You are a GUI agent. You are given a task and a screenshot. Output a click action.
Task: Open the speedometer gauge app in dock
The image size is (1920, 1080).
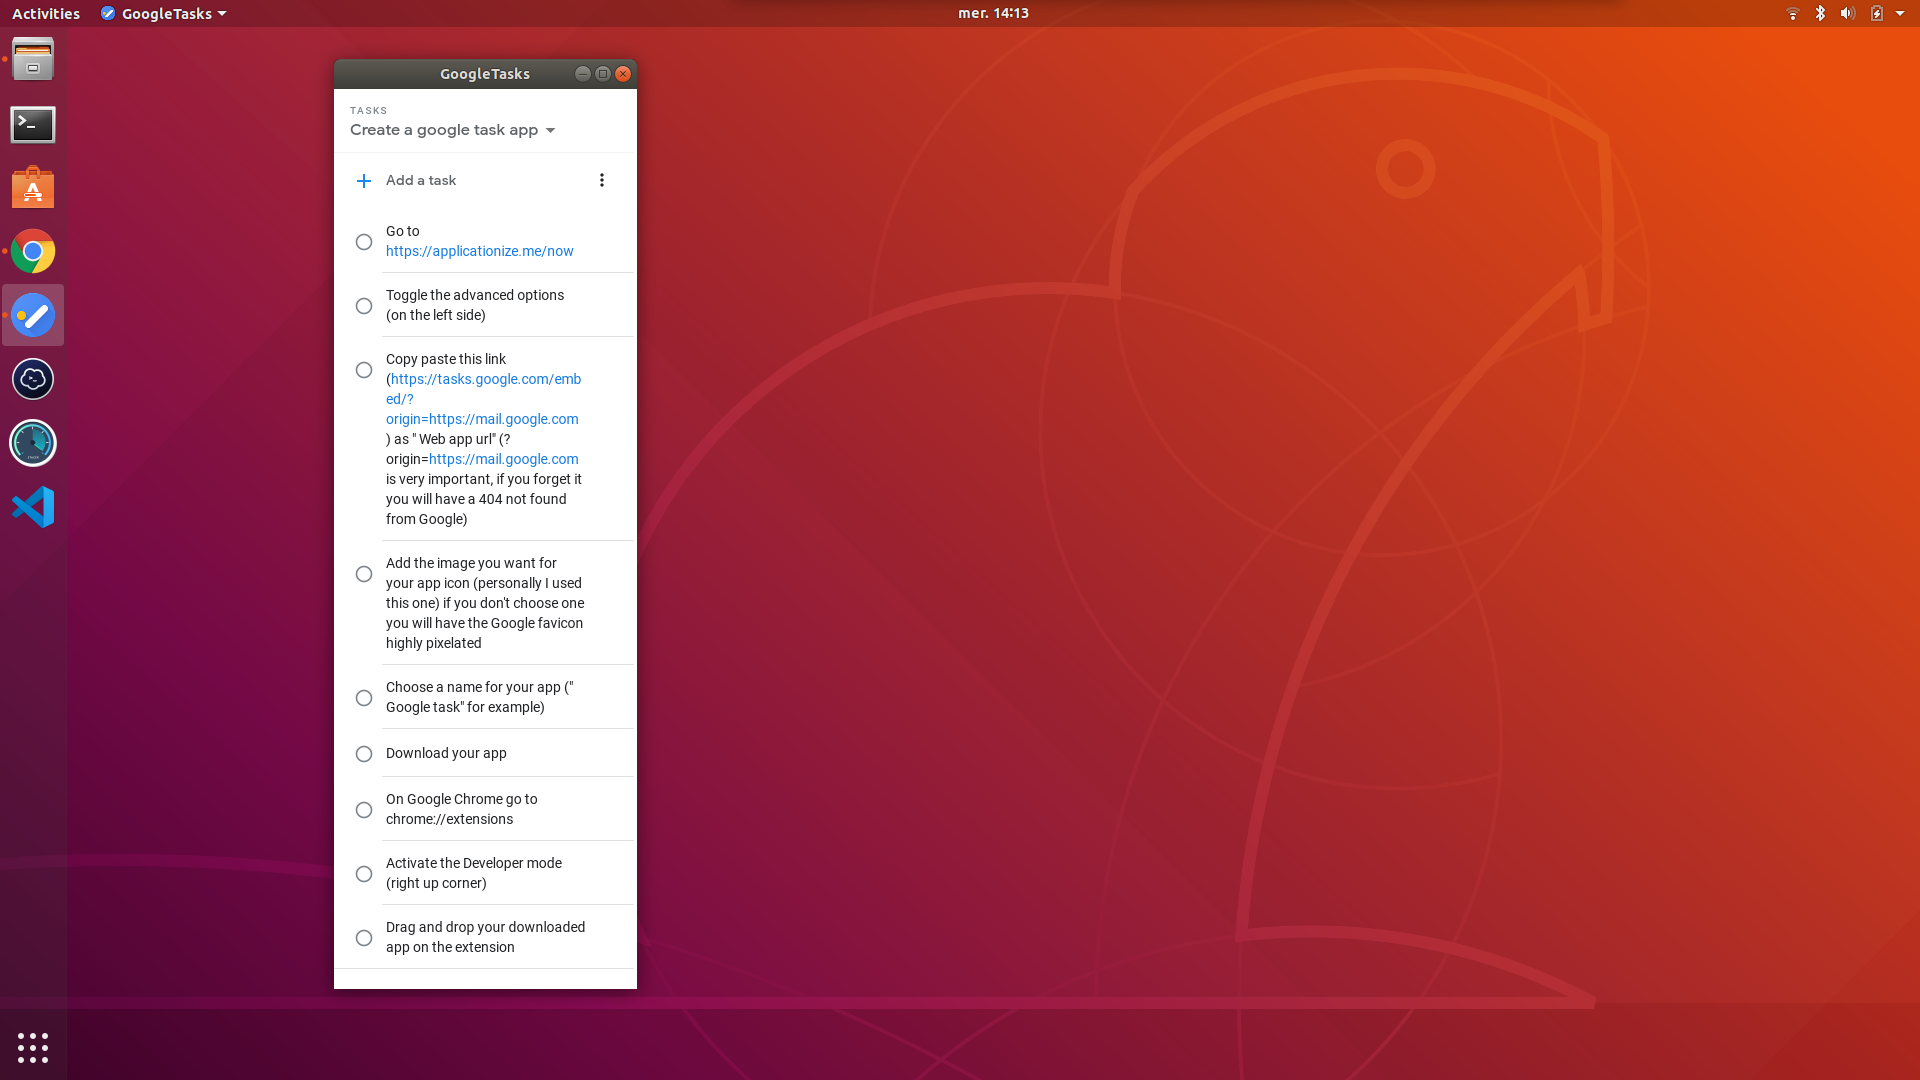pos(33,443)
